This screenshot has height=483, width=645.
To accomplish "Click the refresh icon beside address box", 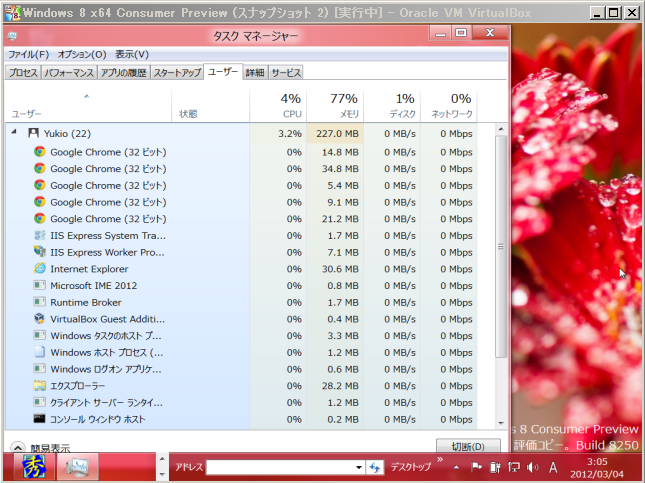I will point(375,467).
